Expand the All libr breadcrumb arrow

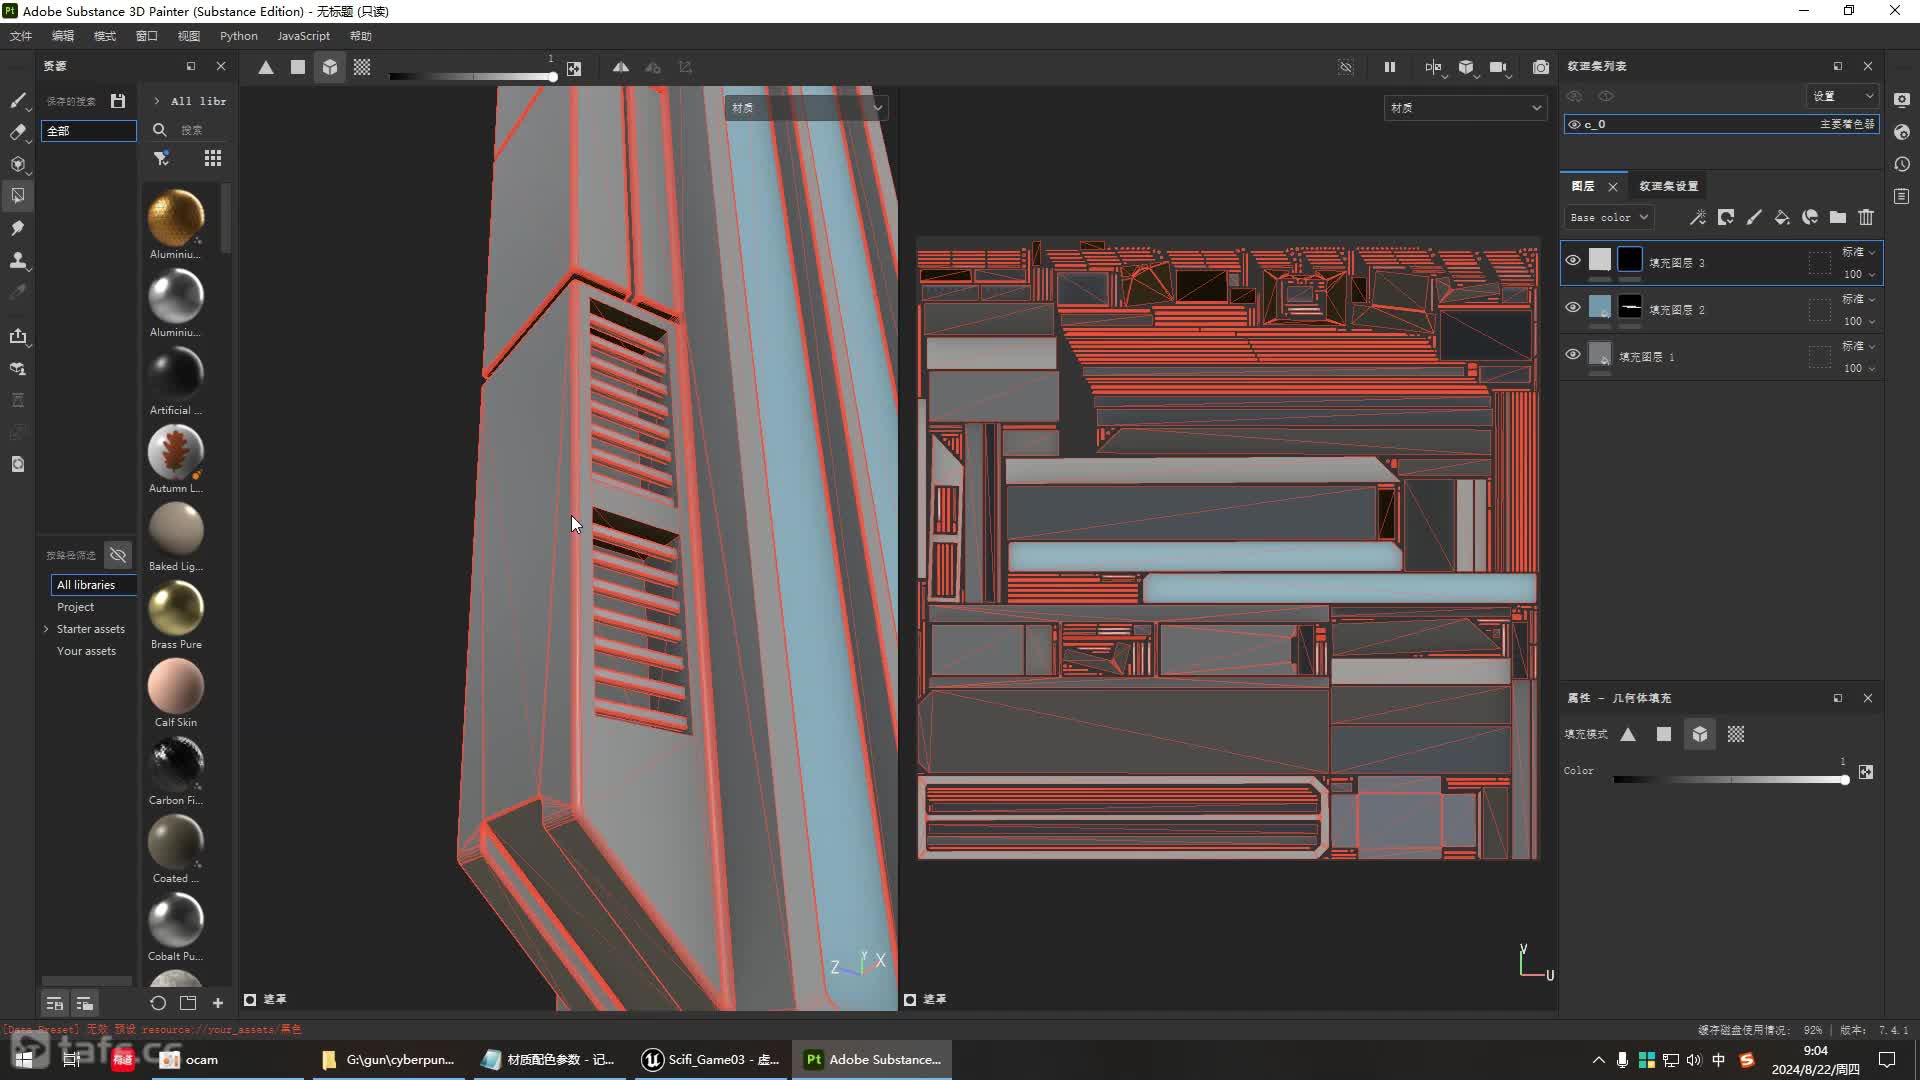coord(157,101)
